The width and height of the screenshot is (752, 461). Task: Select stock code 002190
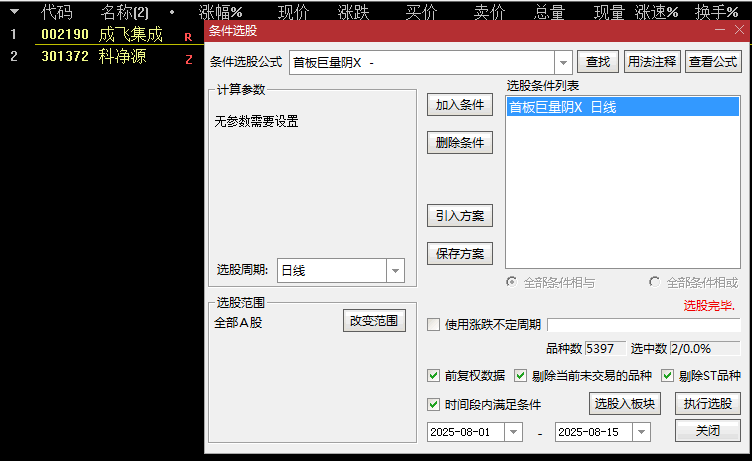(x=65, y=35)
